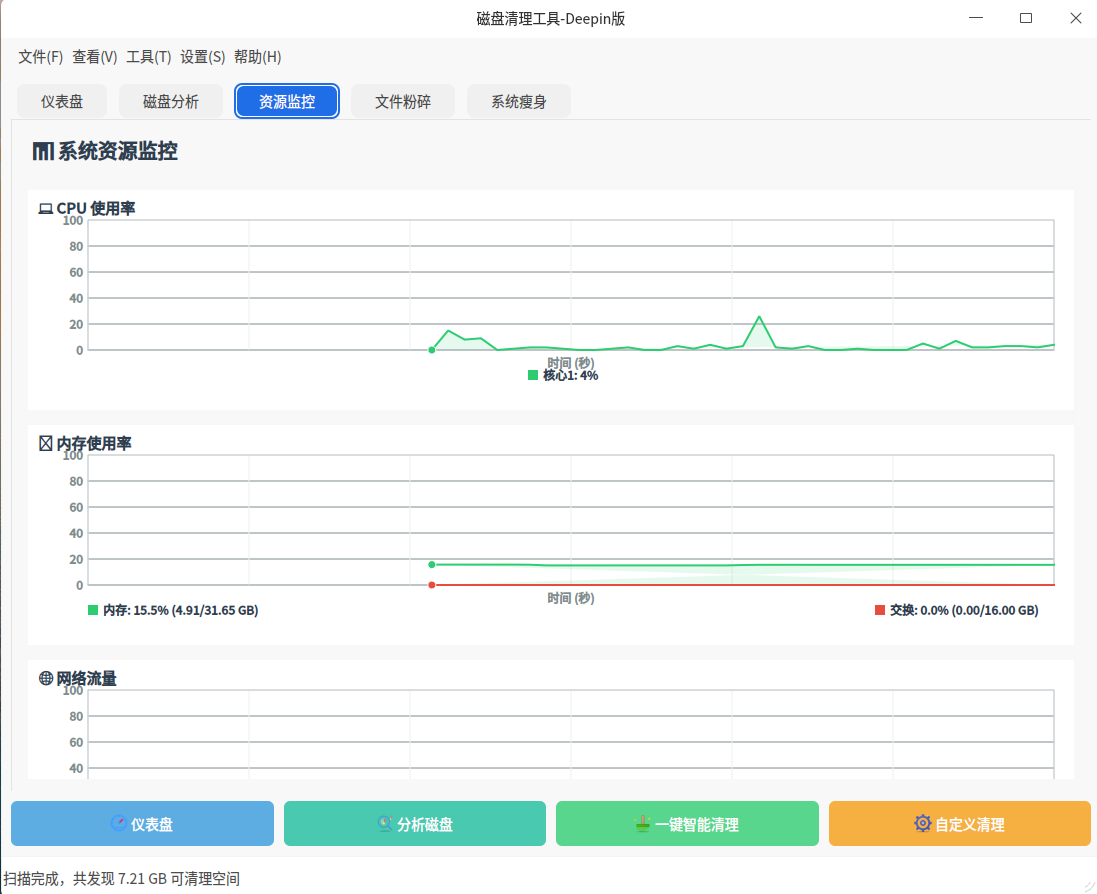Minimize the 磁盘清理工具 window
The image size is (1097, 894).
click(x=976, y=18)
